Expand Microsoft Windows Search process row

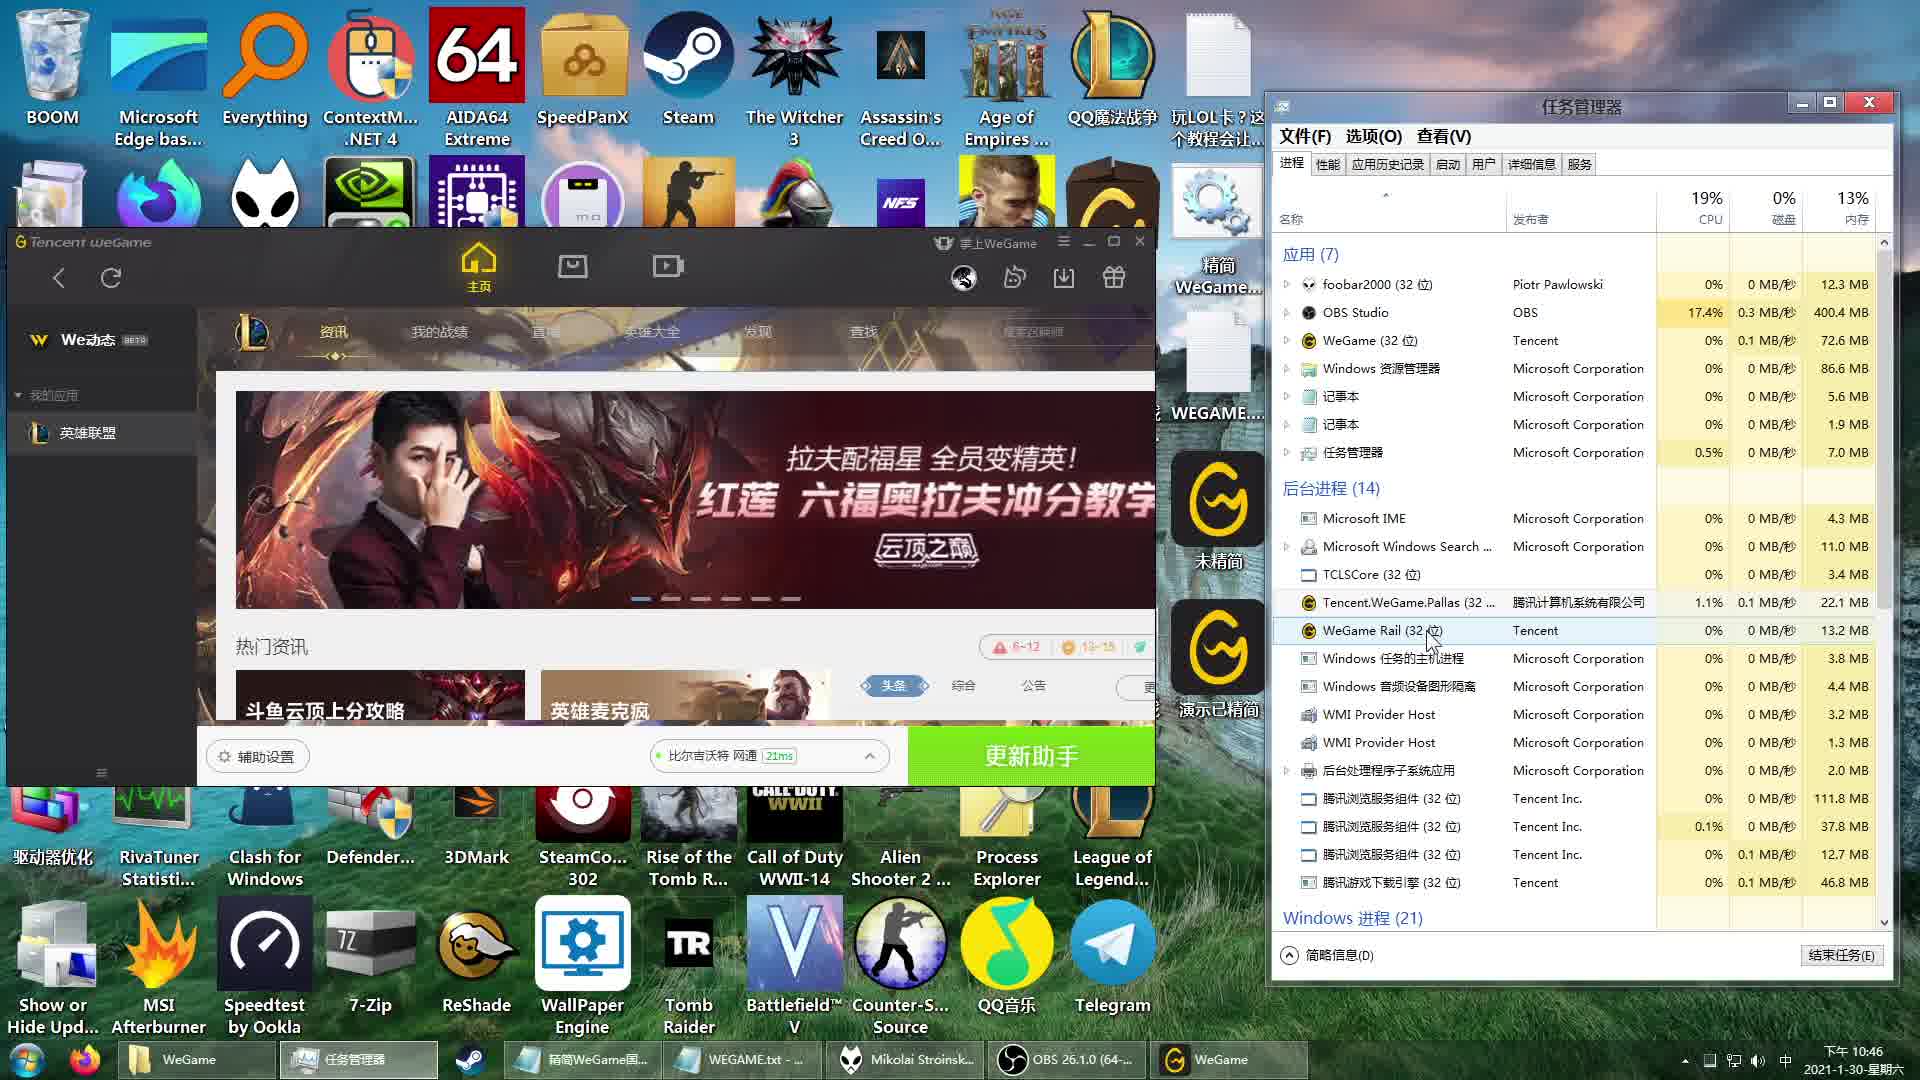pos(1287,547)
